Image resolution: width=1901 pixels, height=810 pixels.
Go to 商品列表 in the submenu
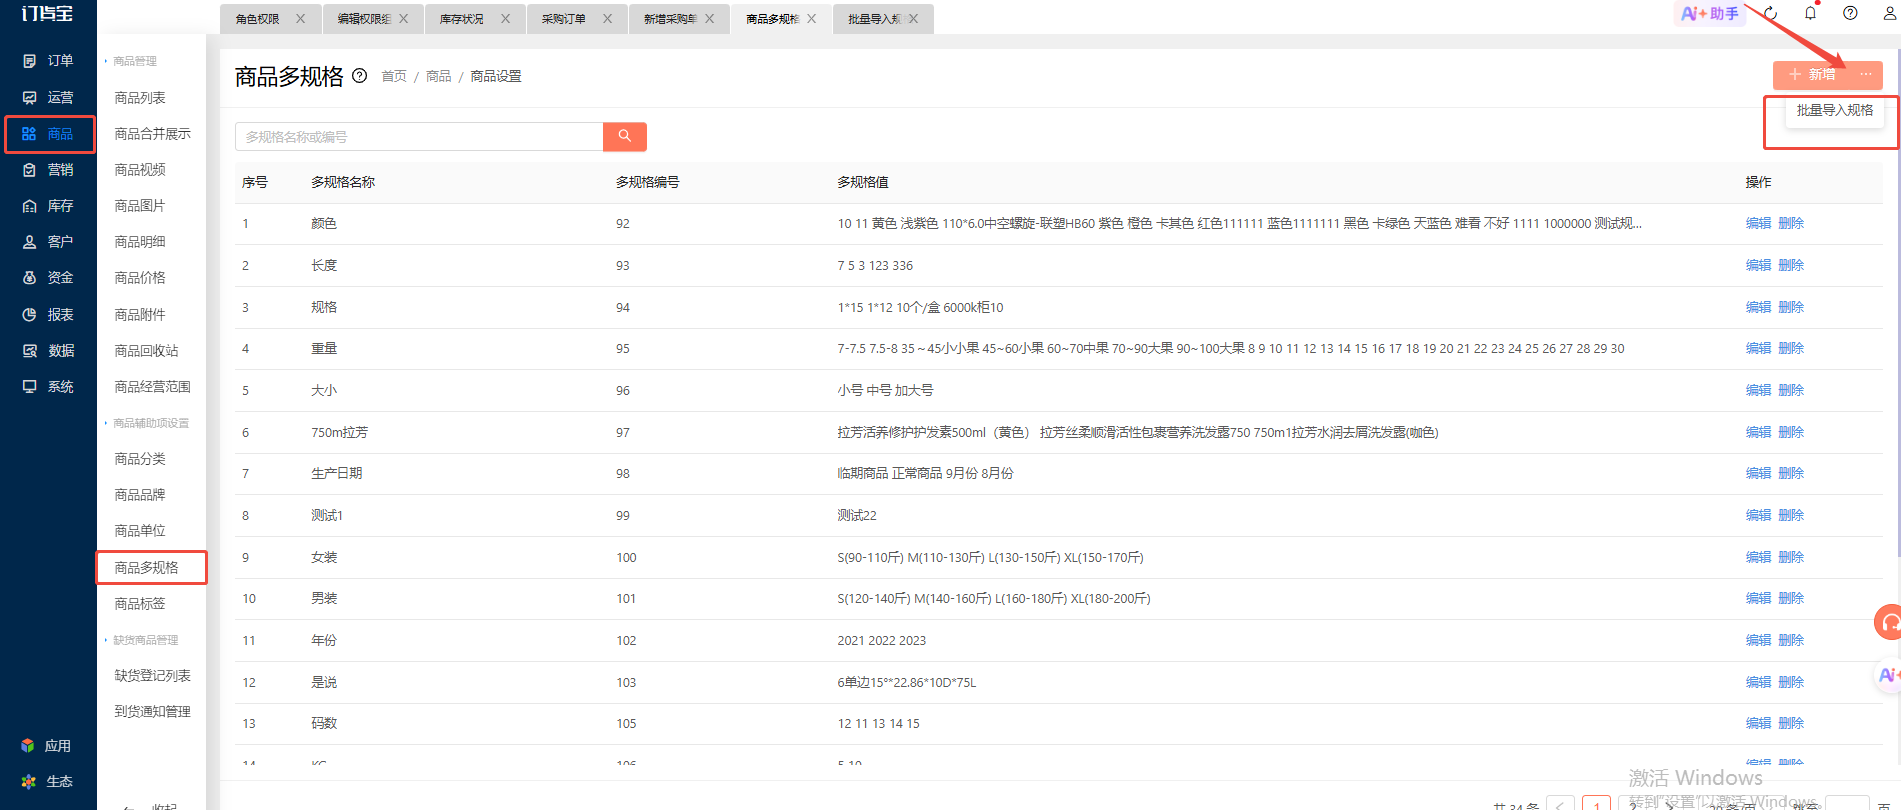click(140, 98)
